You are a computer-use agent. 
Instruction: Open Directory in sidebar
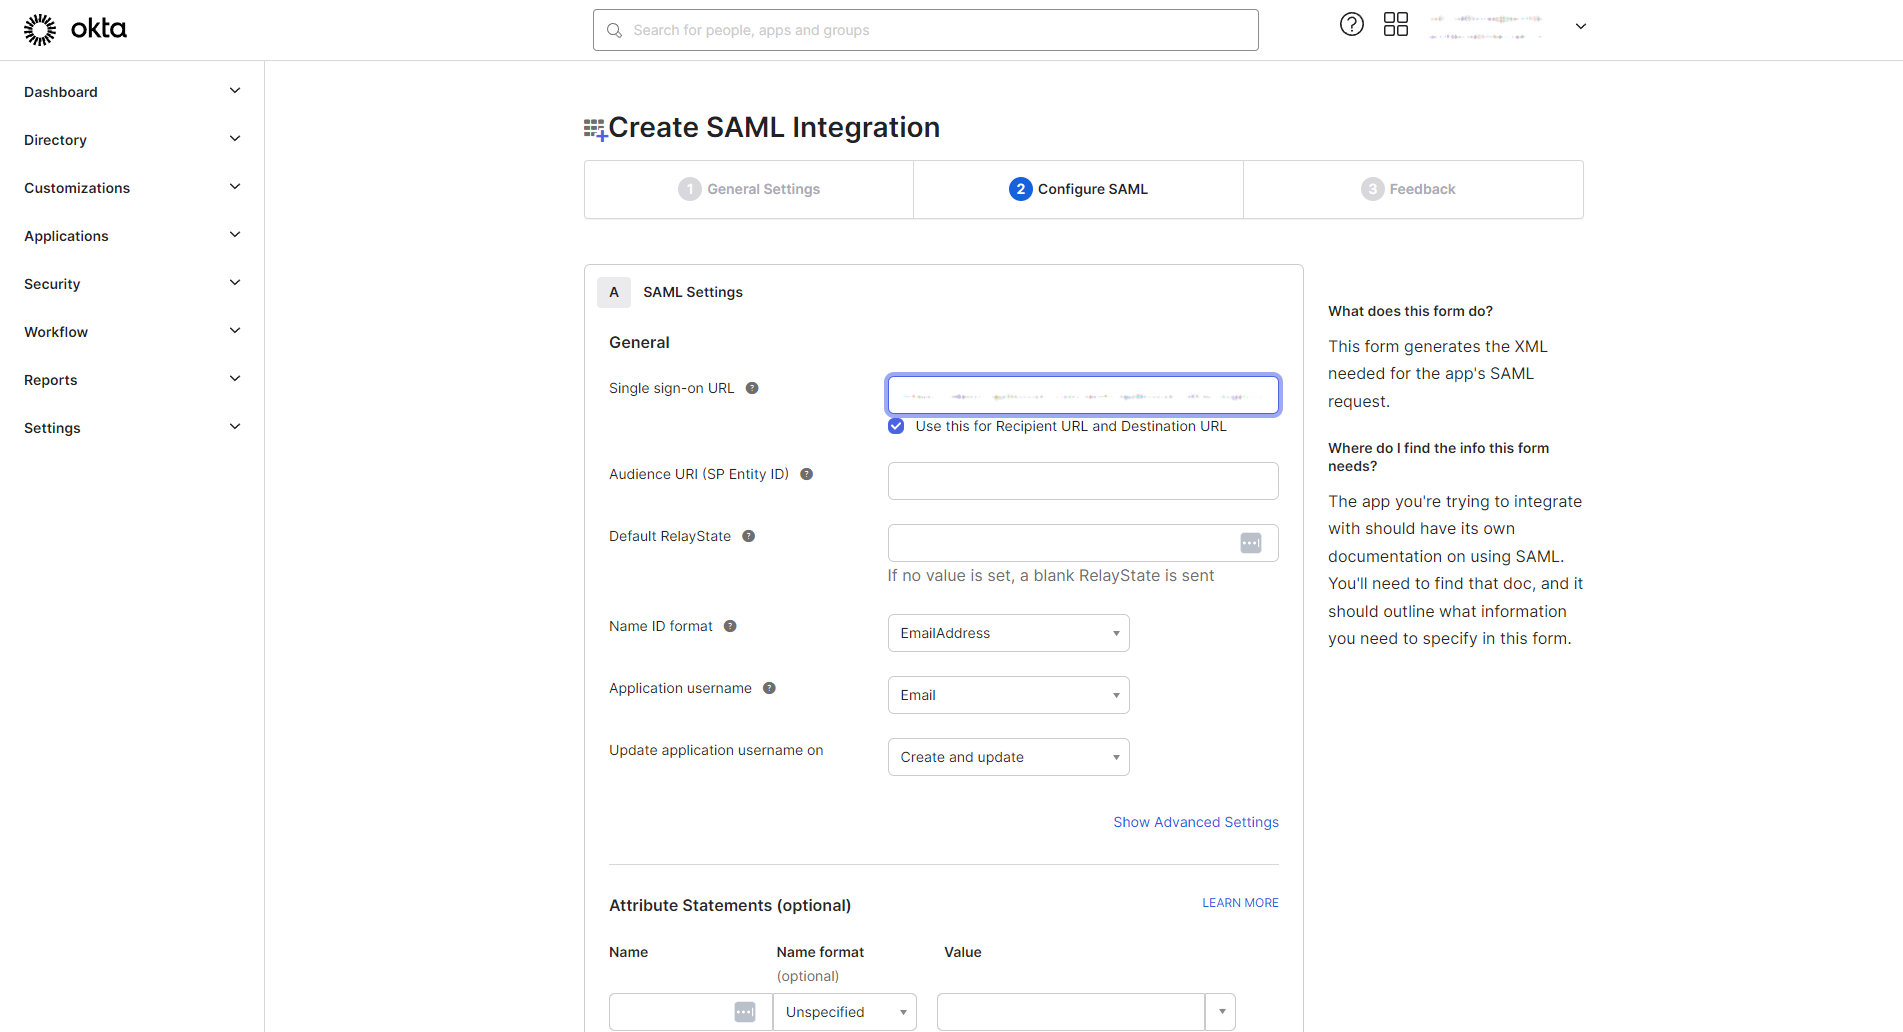tap(55, 140)
